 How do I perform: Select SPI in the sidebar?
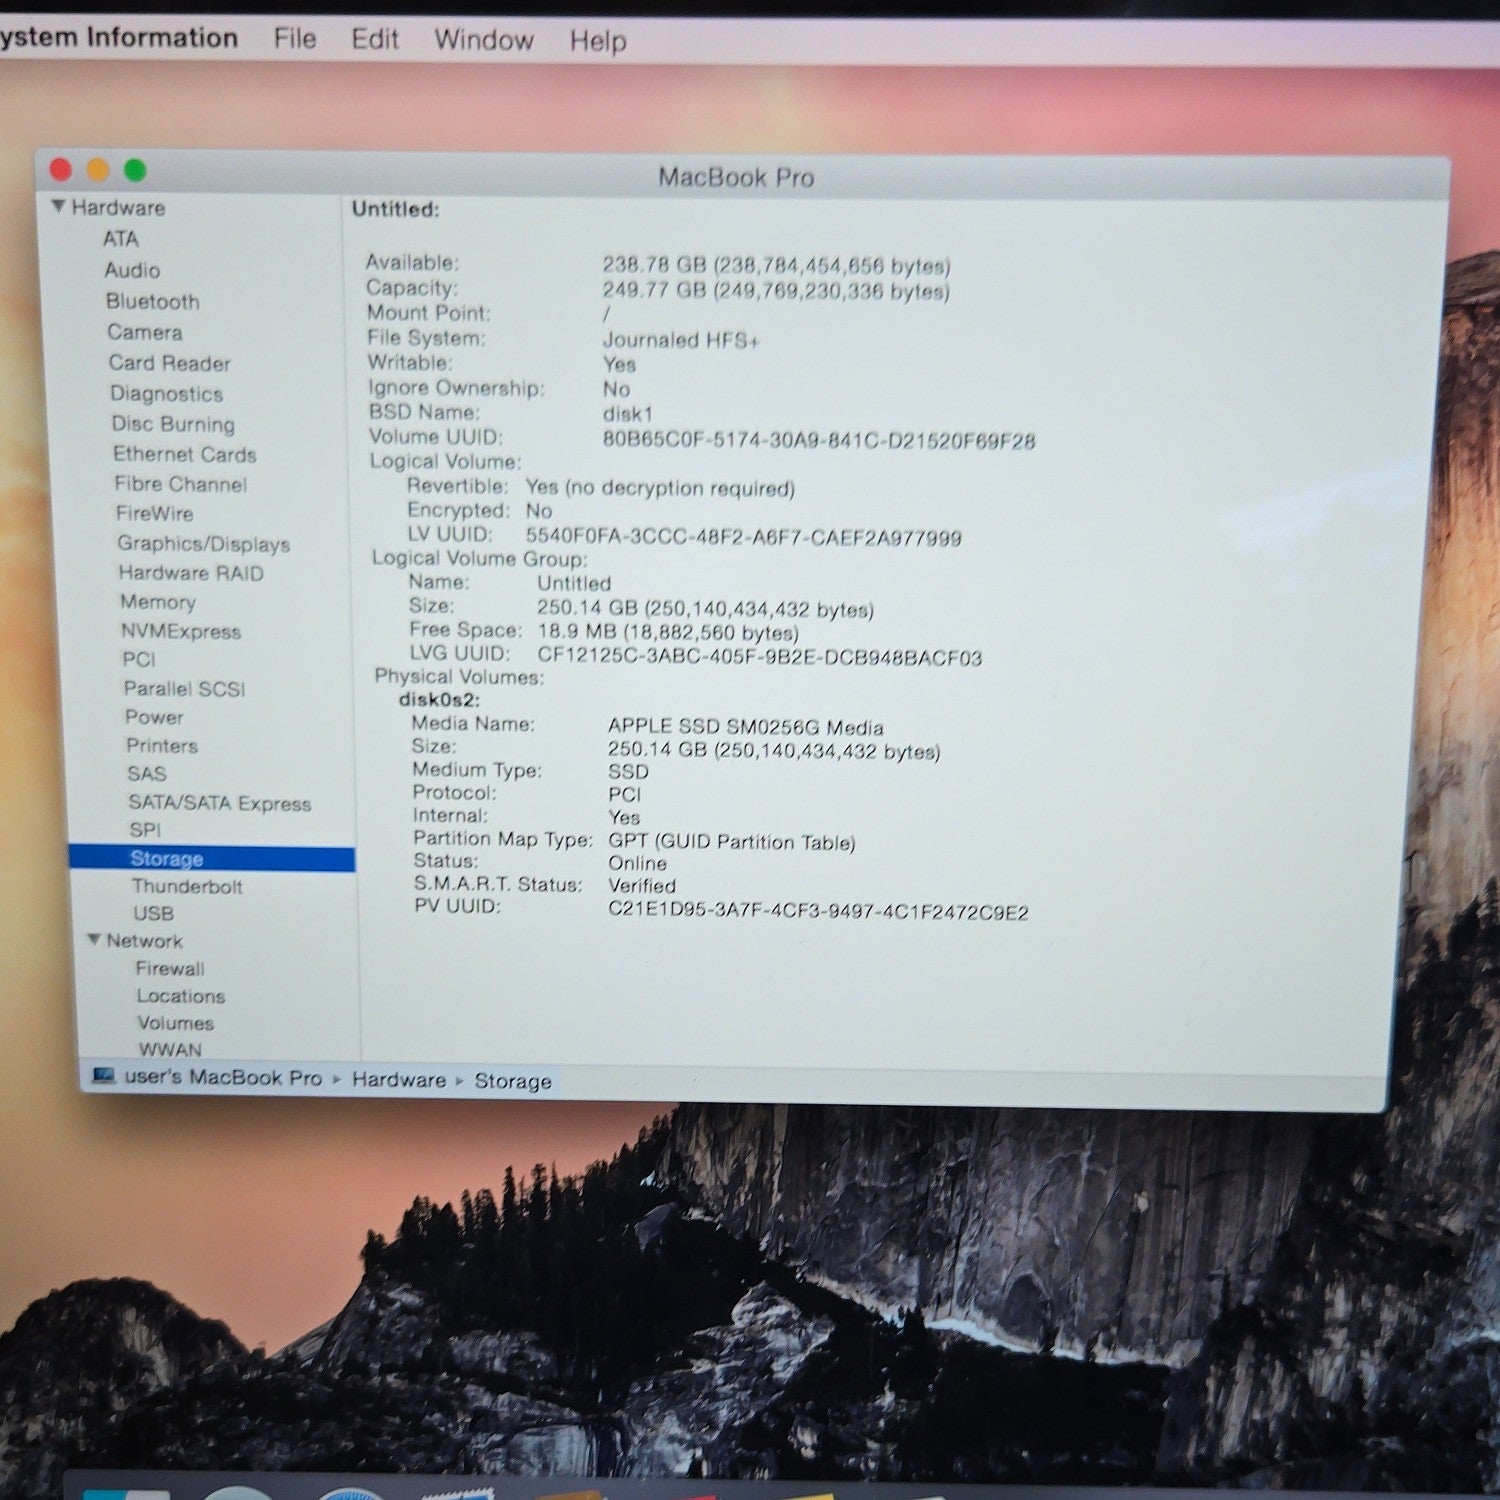pyautogui.click(x=145, y=830)
